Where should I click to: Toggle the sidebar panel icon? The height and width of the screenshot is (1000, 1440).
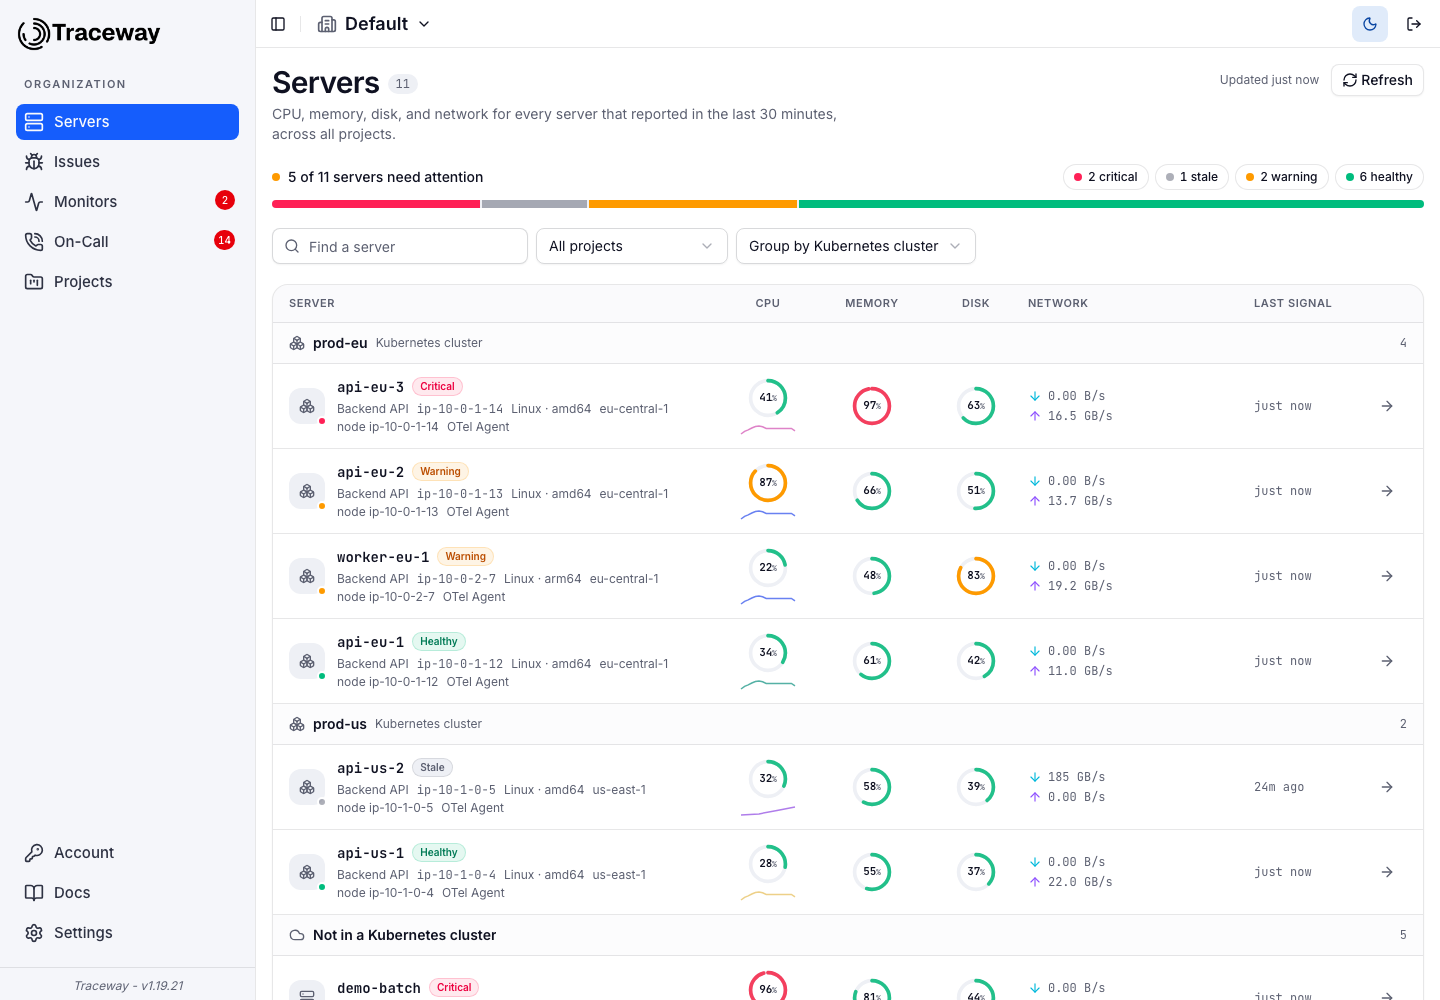tap(278, 24)
